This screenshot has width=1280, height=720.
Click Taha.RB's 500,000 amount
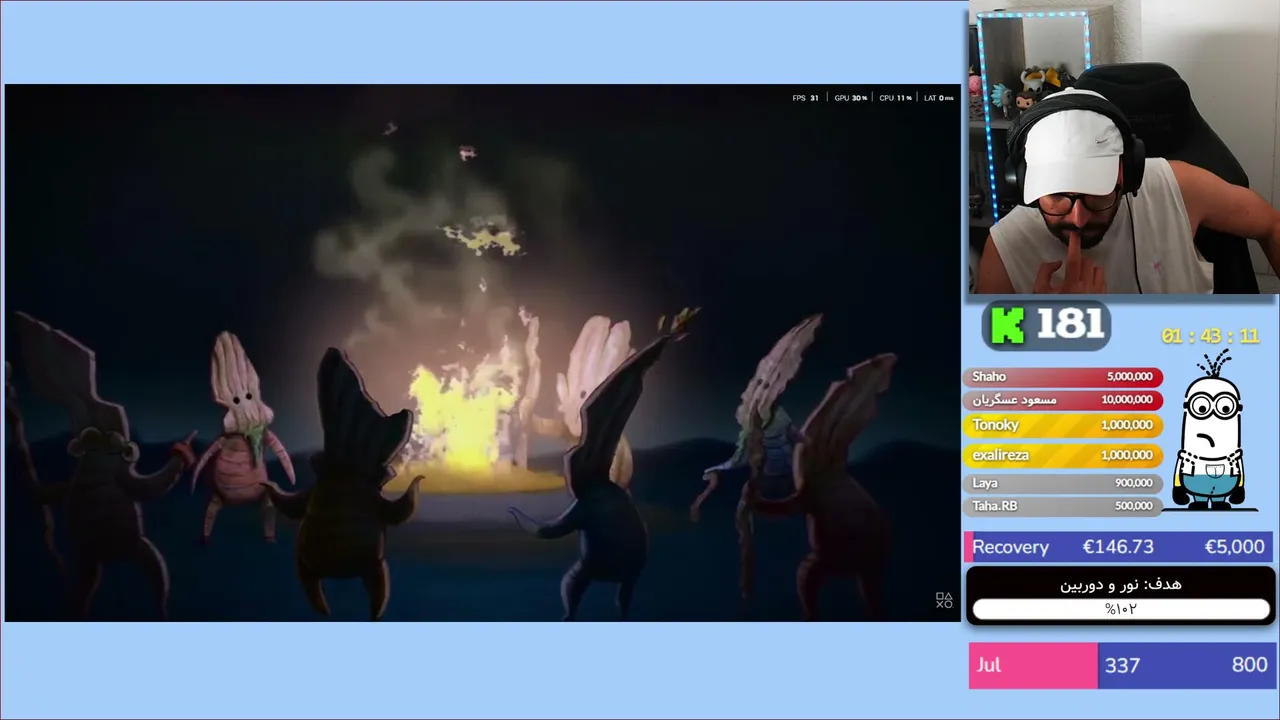(x=1134, y=506)
